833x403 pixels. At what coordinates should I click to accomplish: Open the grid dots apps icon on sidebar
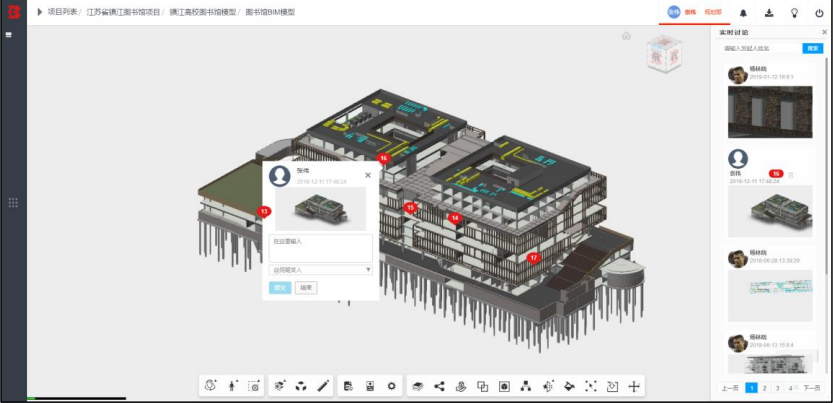click(13, 202)
